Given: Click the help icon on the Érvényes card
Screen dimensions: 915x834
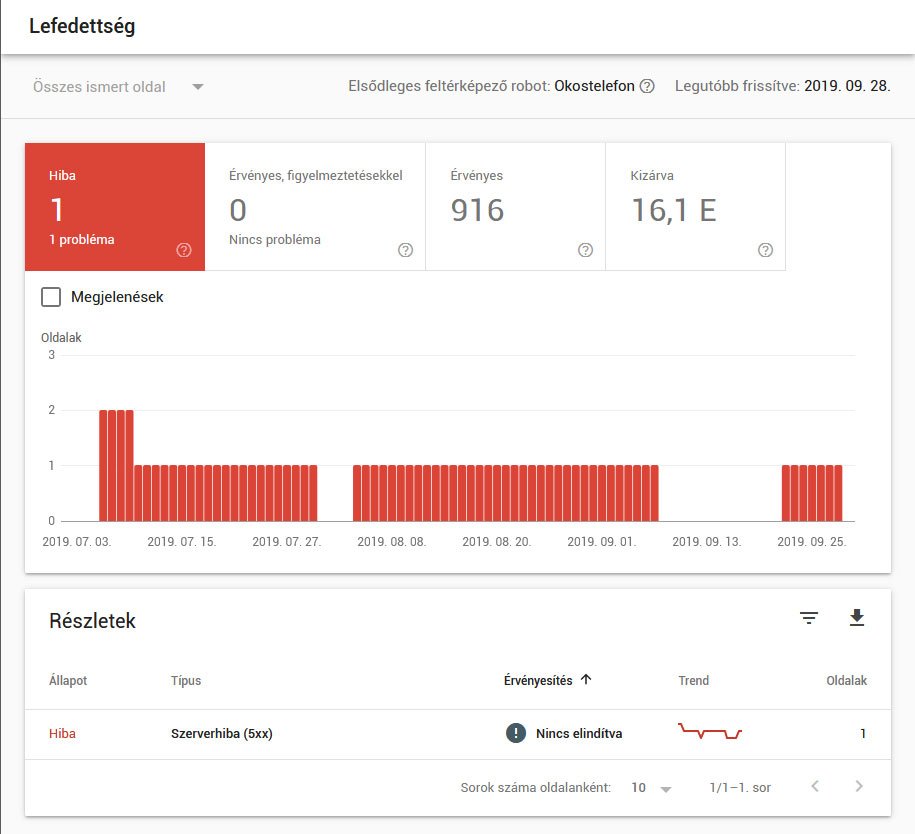Looking at the screenshot, I should (x=586, y=250).
